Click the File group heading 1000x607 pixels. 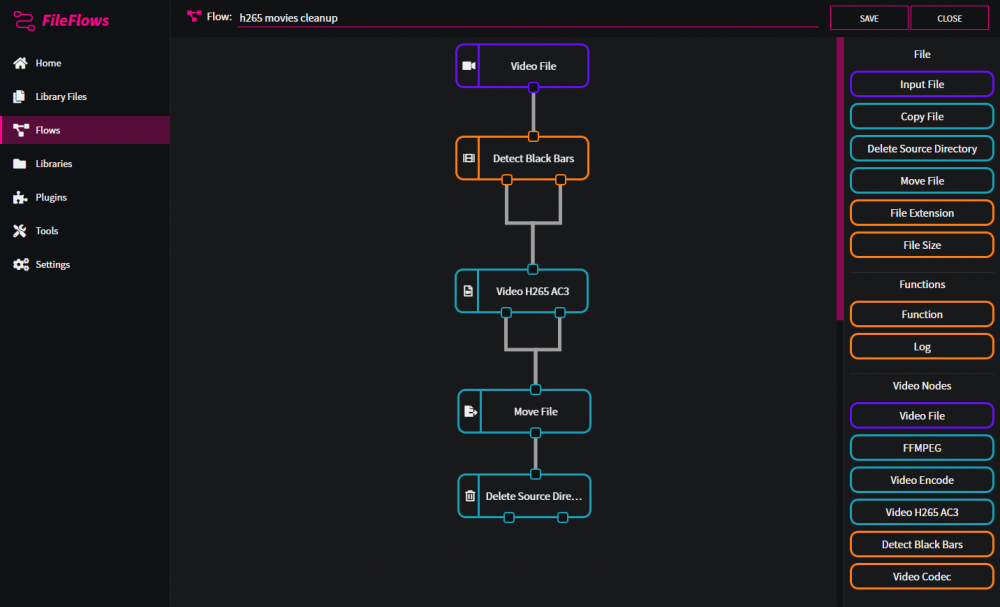(x=922, y=54)
